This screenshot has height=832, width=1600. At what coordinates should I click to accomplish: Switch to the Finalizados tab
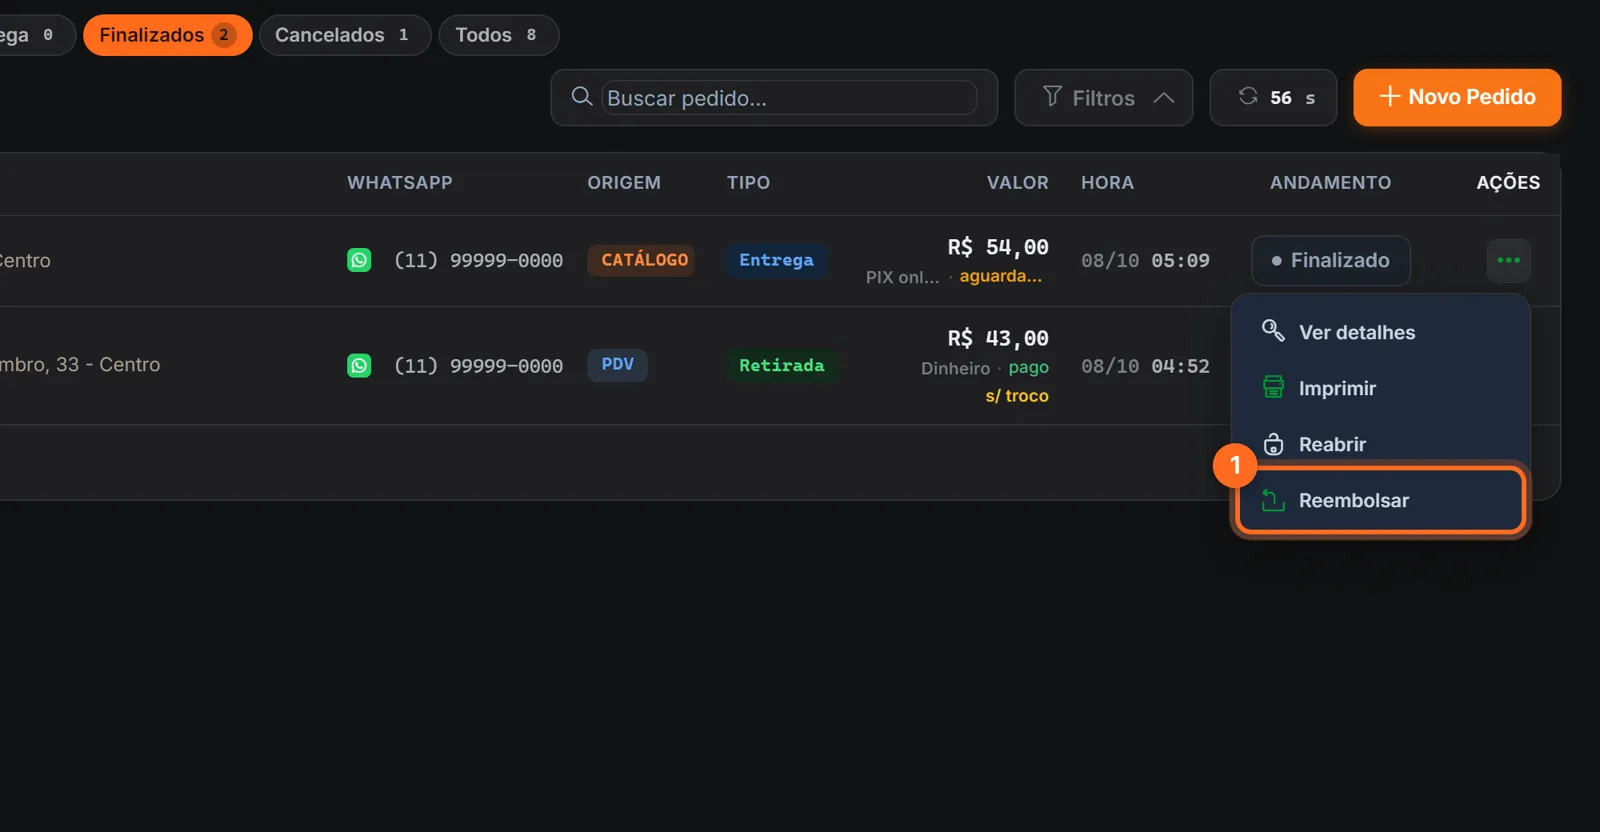point(167,35)
